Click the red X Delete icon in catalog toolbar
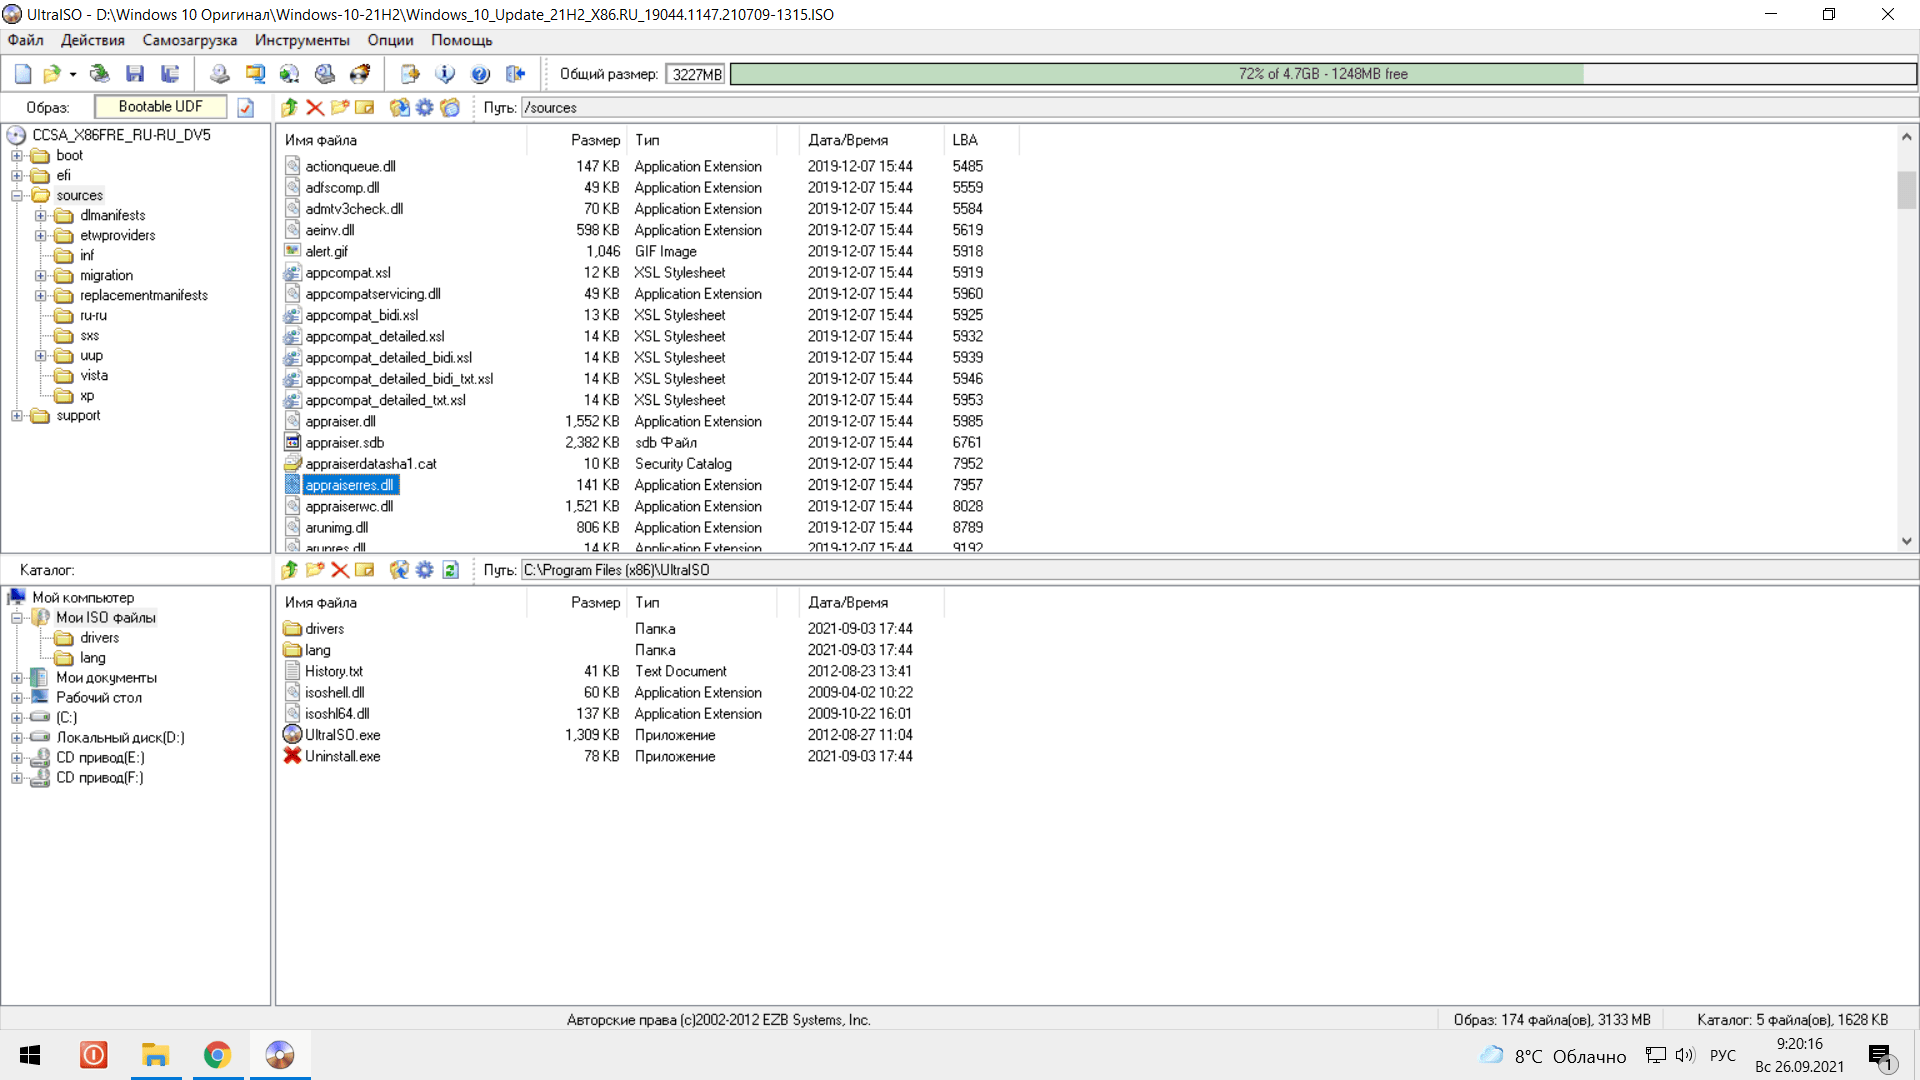The height and width of the screenshot is (1080, 1920). [340, 569]
